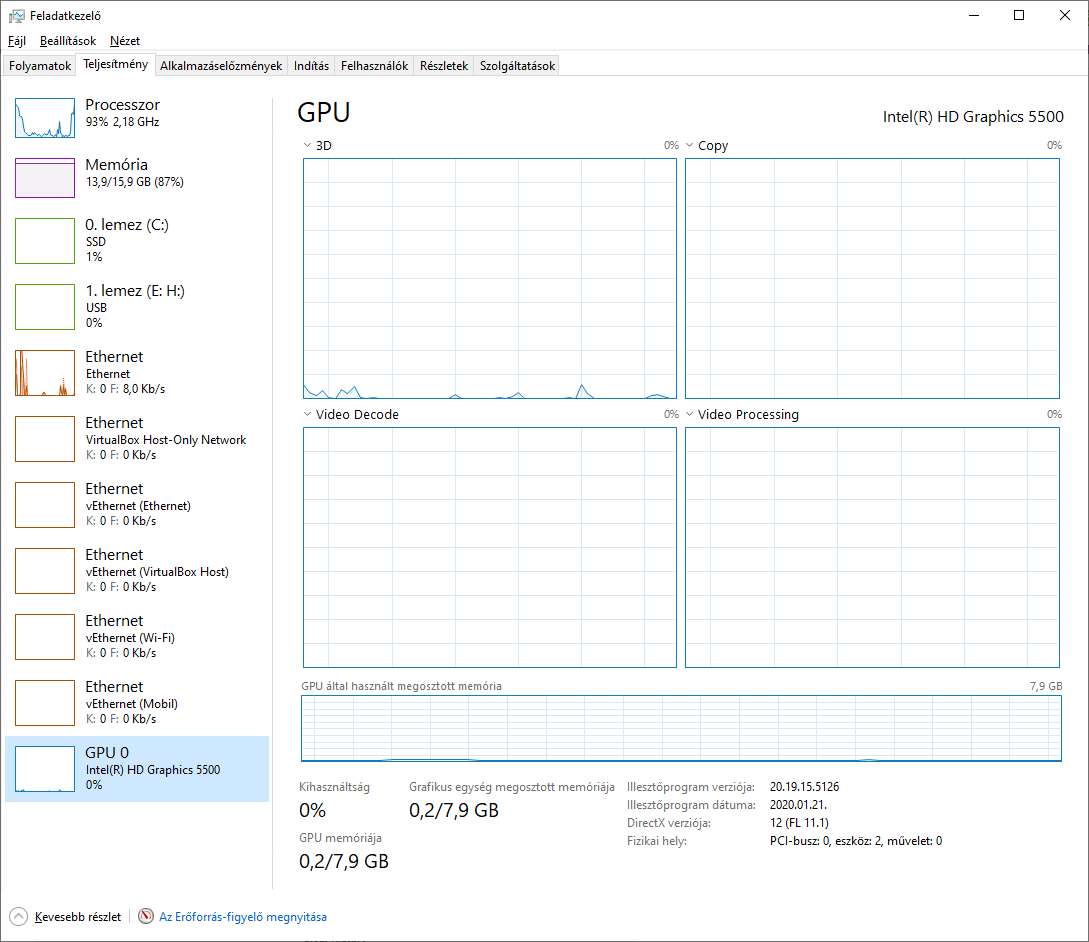1089x942 pixels.
Task: Open the 1. lemez (E: H:) USB graph
Action: 45,307
